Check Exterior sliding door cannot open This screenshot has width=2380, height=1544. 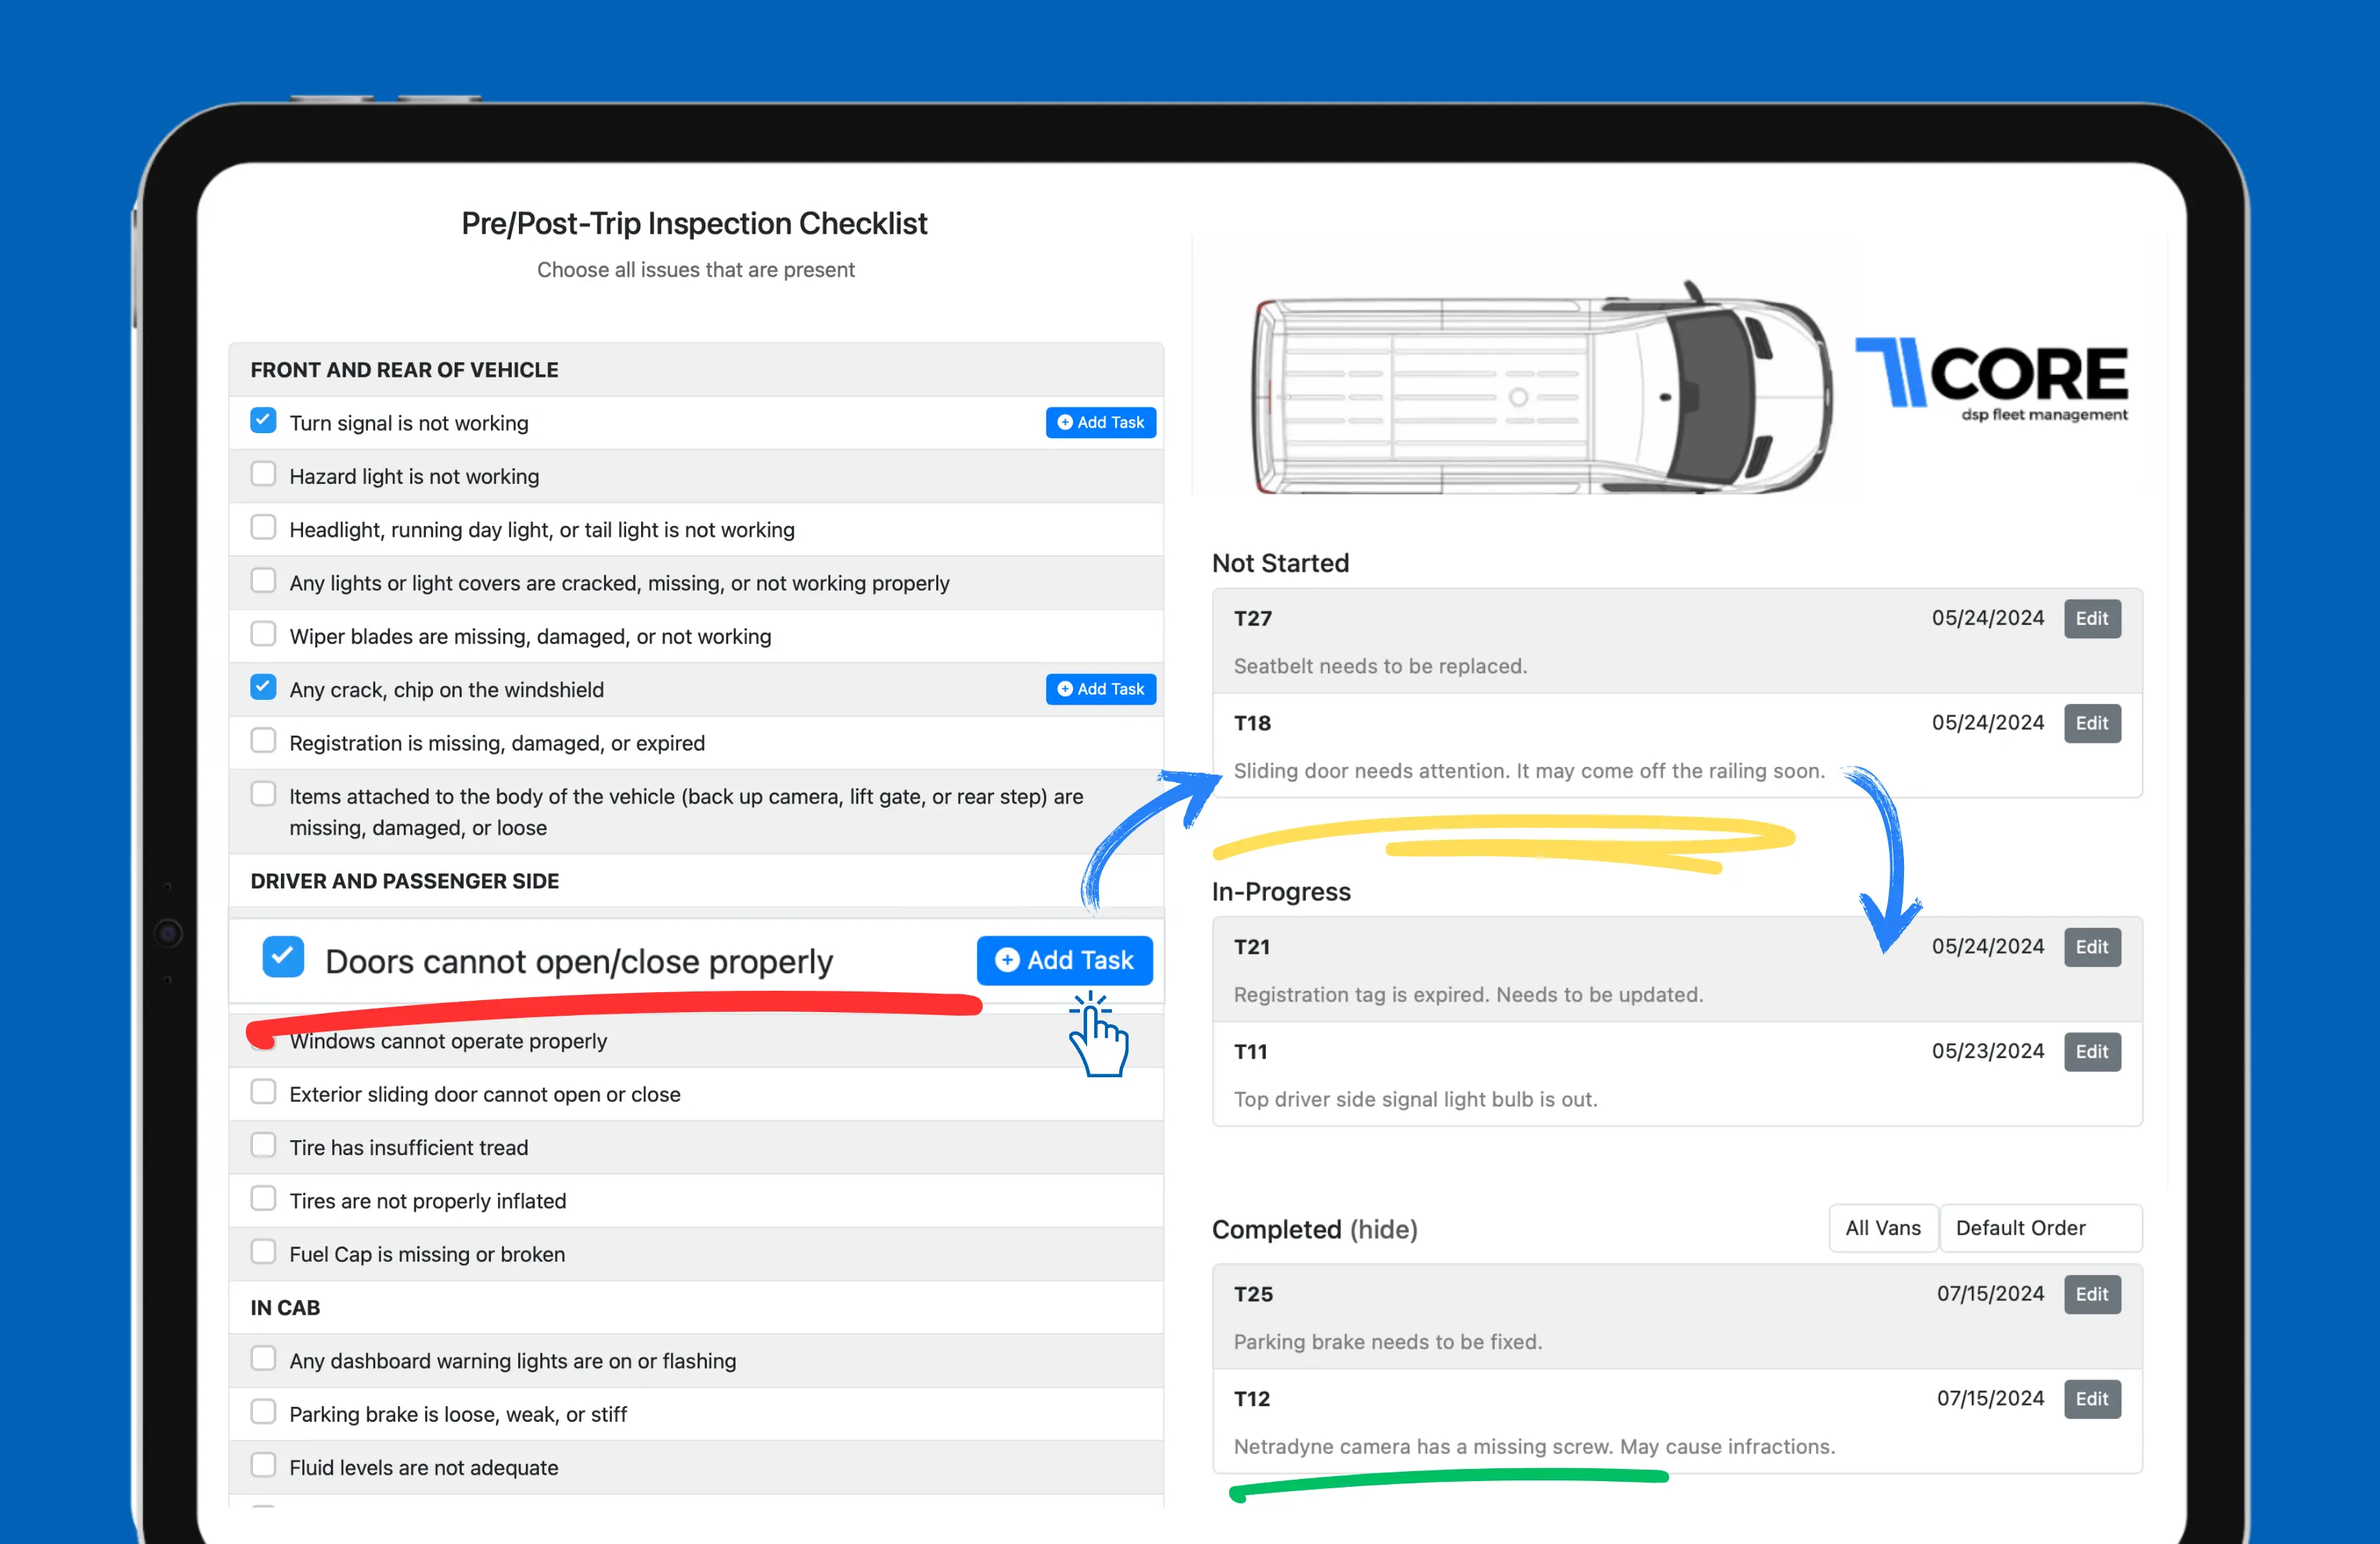click(x=263, y=1092)
